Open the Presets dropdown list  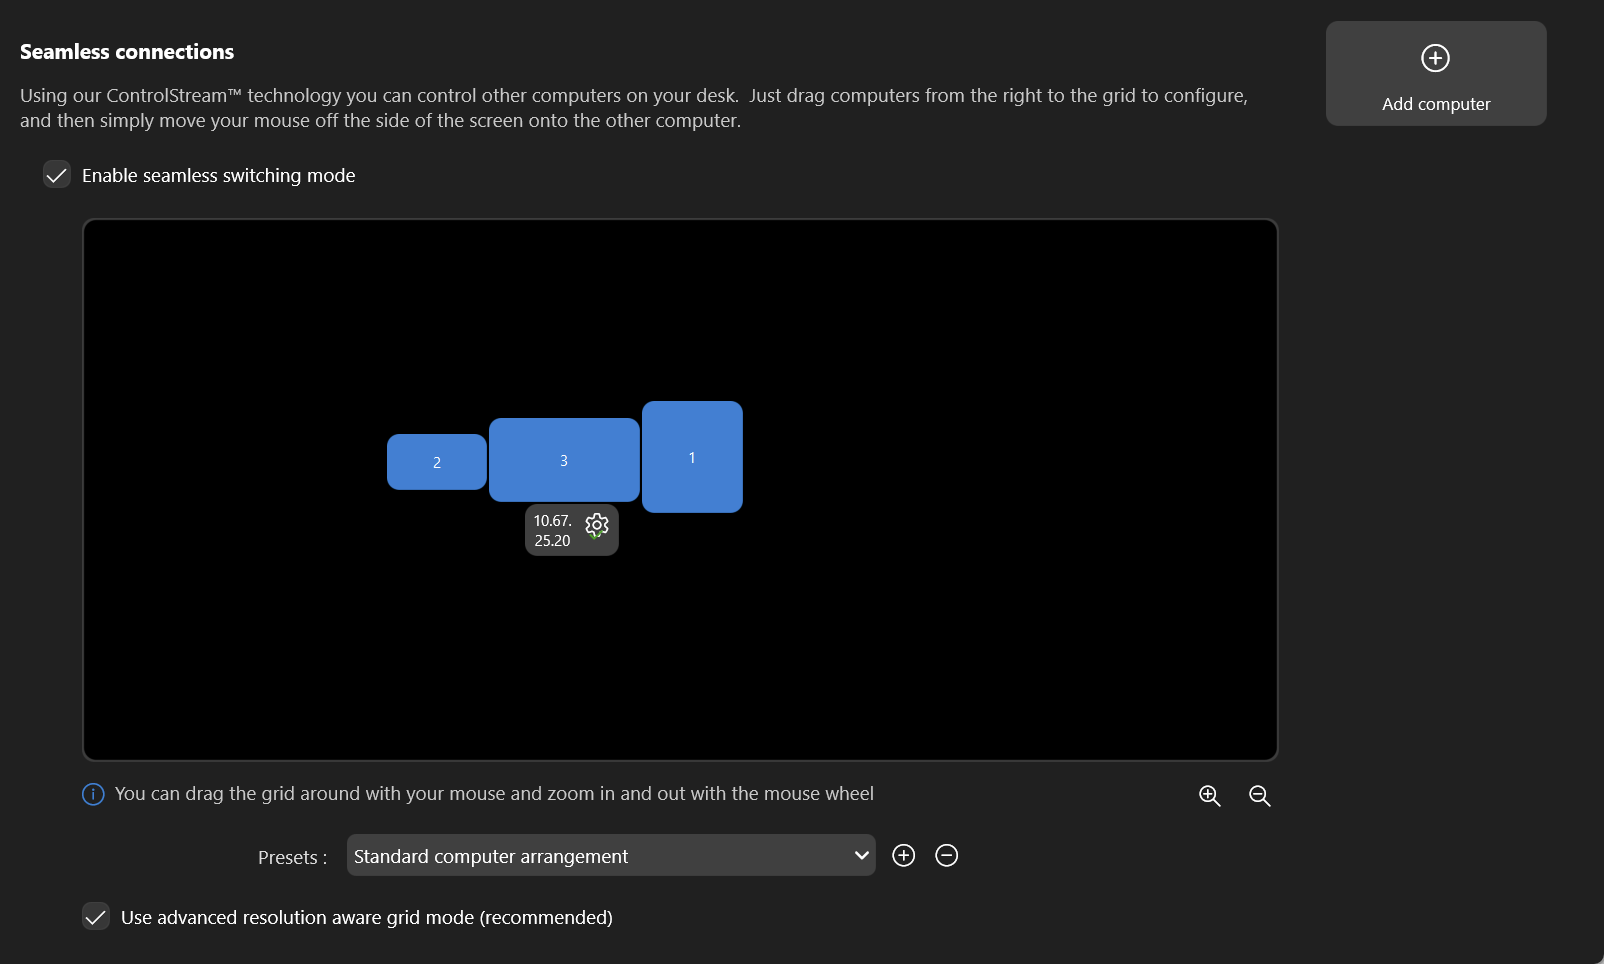click(x=610, y=856)
